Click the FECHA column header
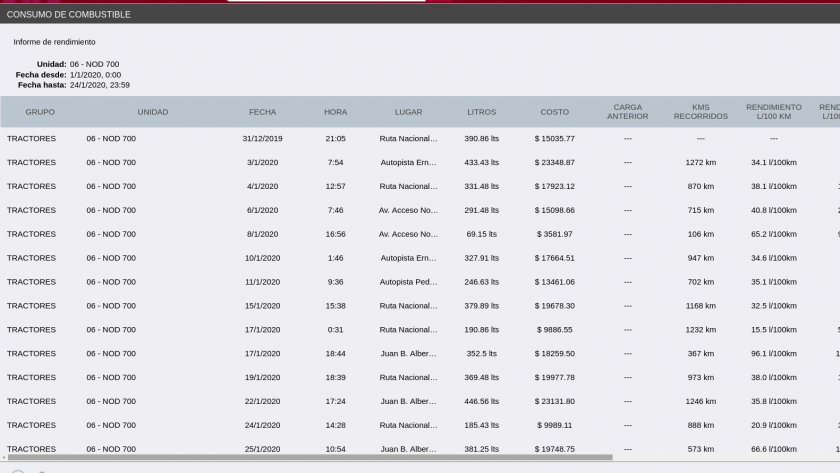 tap(263, 112)
